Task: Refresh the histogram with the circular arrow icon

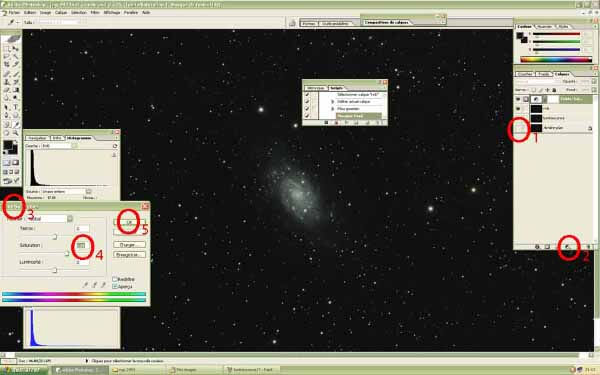Action: pos(115,146)
